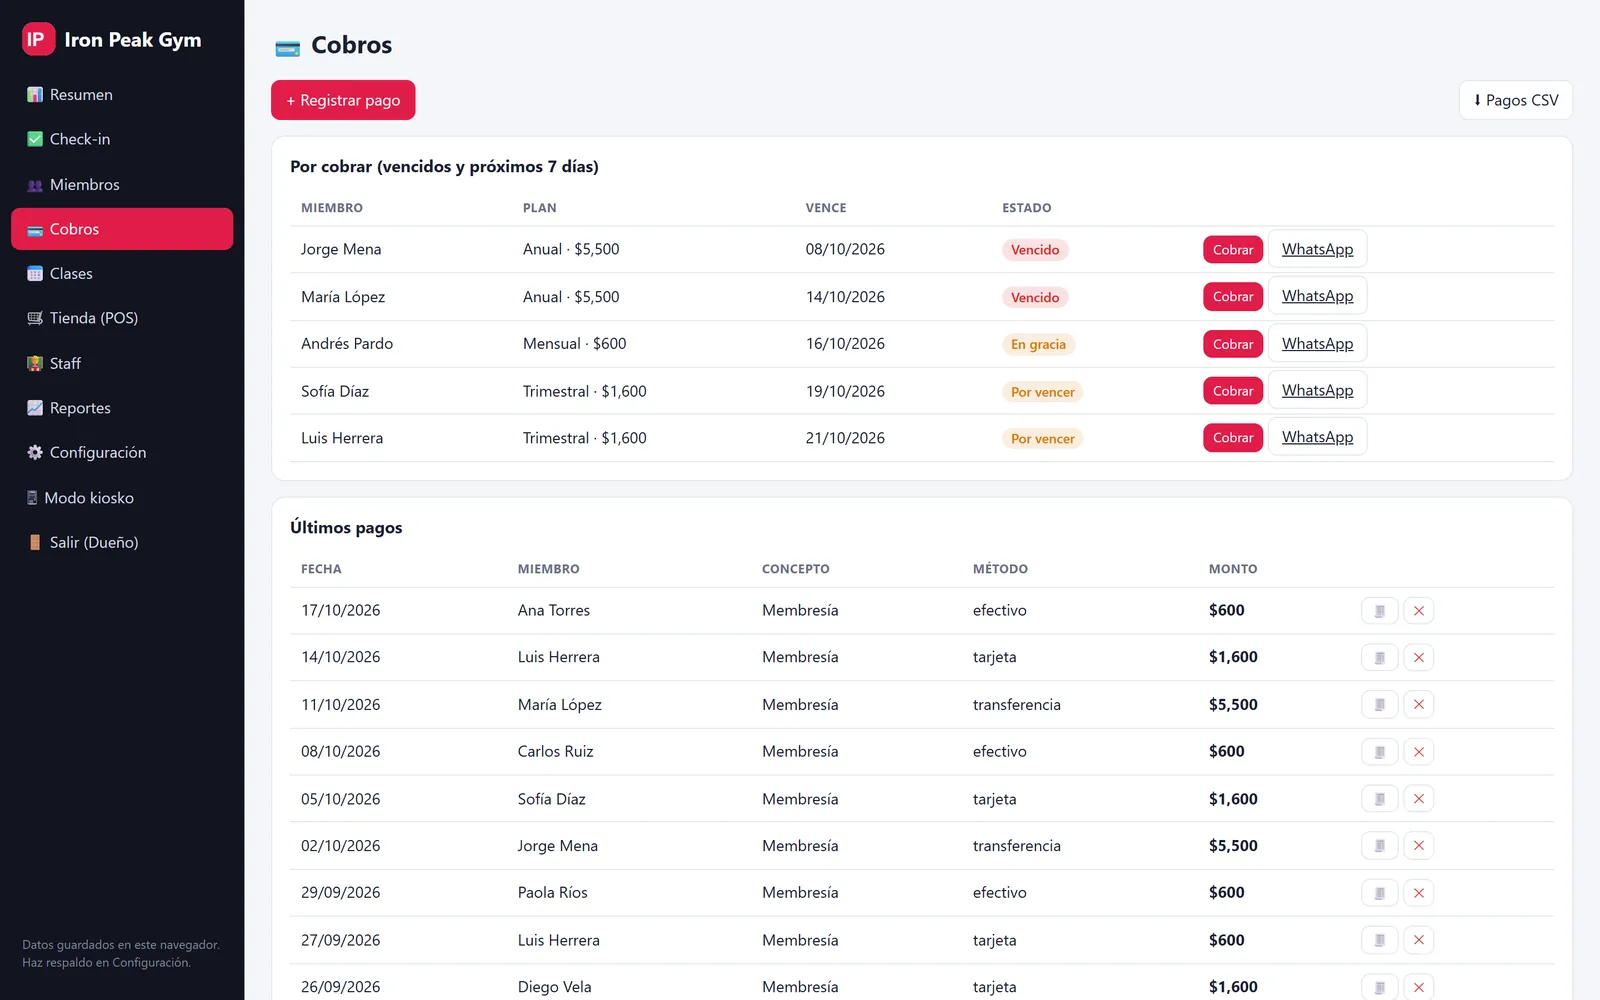Delete the 05/10/2026 Sofía Díaz payment
The image size is (1600, 1000).
click(1418, 799)
